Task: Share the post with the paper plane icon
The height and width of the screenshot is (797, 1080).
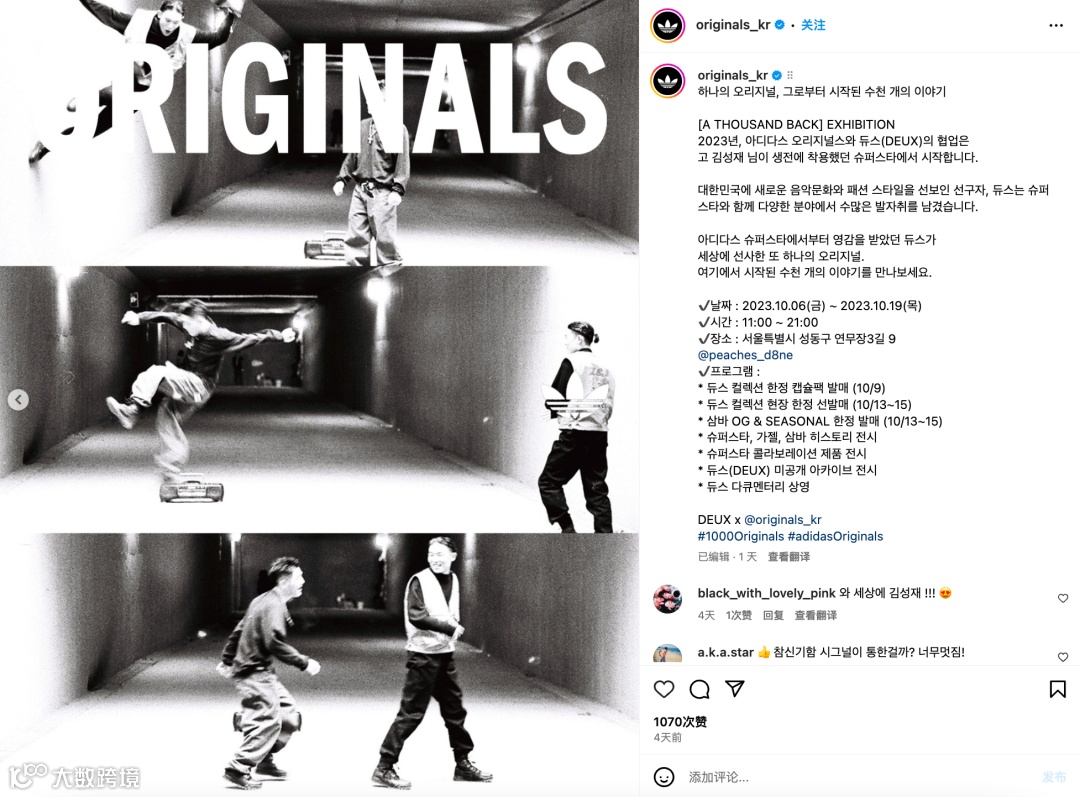Action: click(x=735, y=689)
